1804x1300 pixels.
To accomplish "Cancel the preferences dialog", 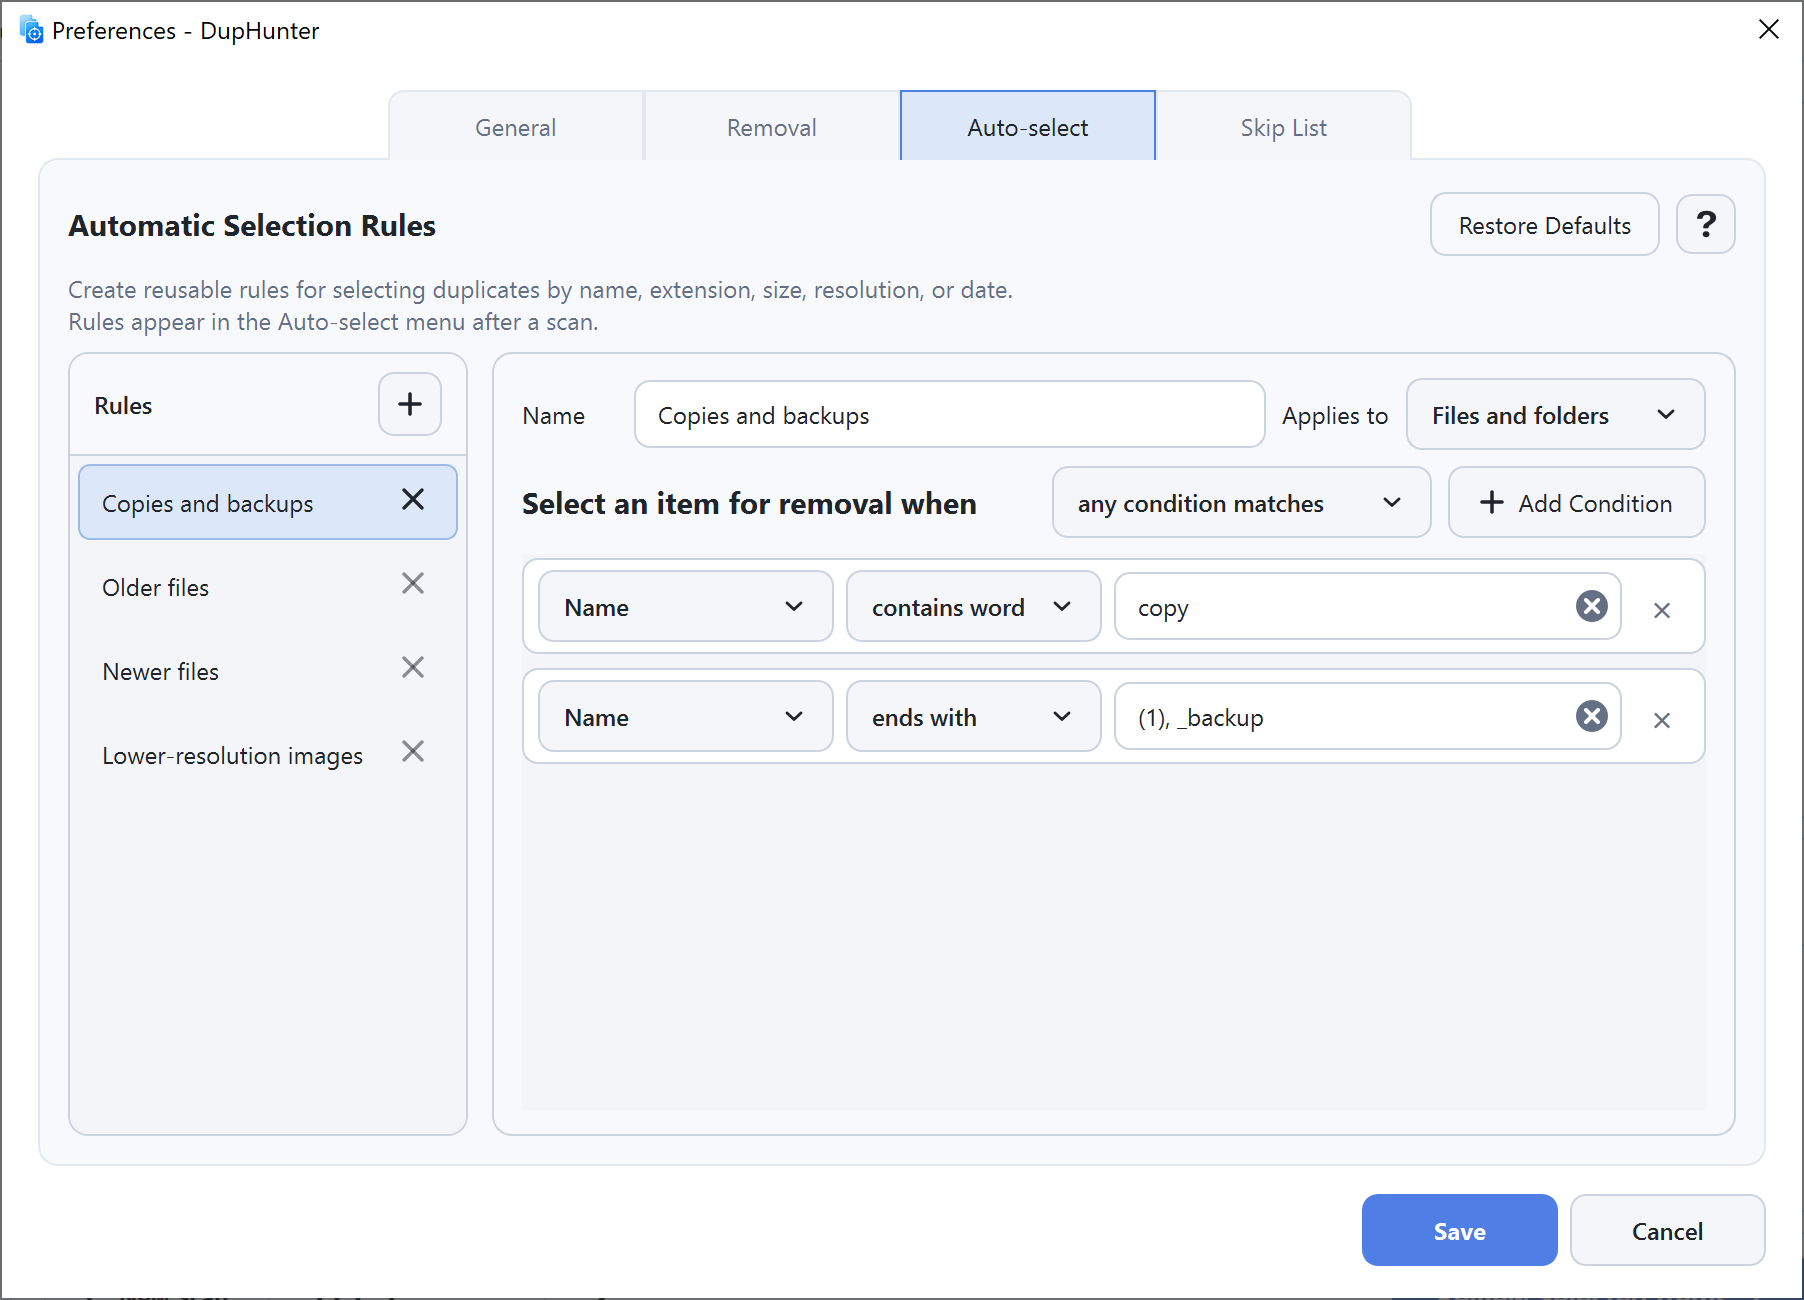I will click(1668, 1230).
